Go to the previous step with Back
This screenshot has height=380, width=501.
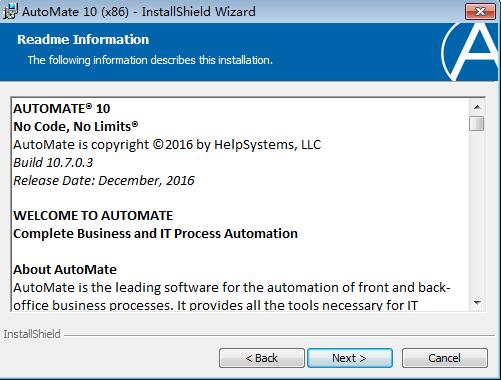coord(262,358)
